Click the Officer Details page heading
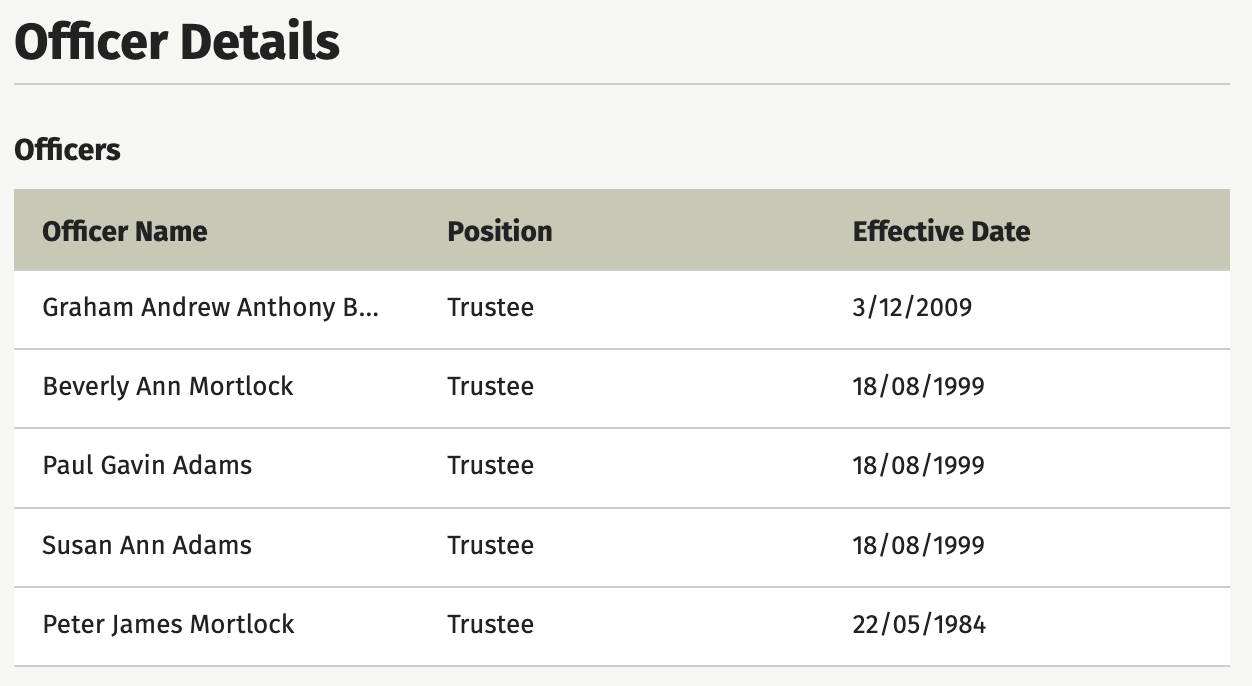Image resolution: width=1252 pixels, height=686 pixels. coord(177,42)
